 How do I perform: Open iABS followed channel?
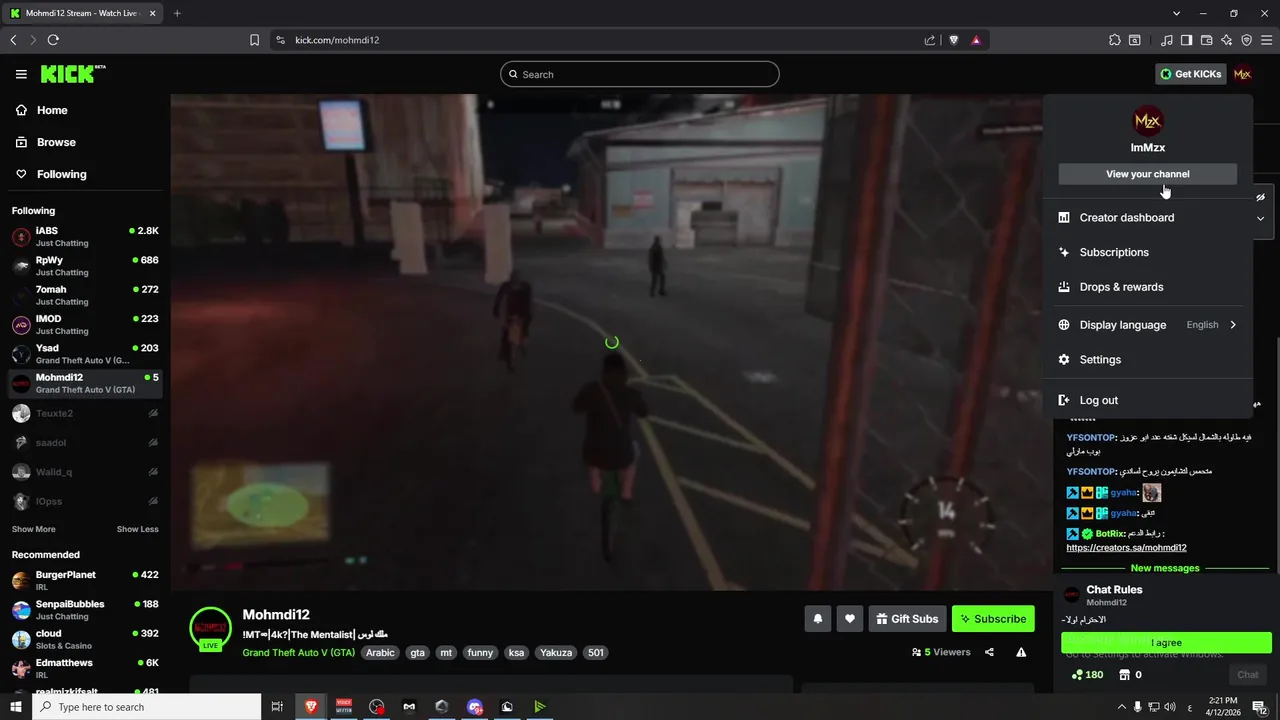85,237
